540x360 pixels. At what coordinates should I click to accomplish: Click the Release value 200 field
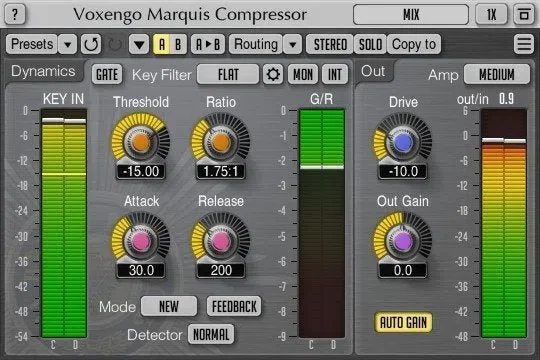(220, 270)
